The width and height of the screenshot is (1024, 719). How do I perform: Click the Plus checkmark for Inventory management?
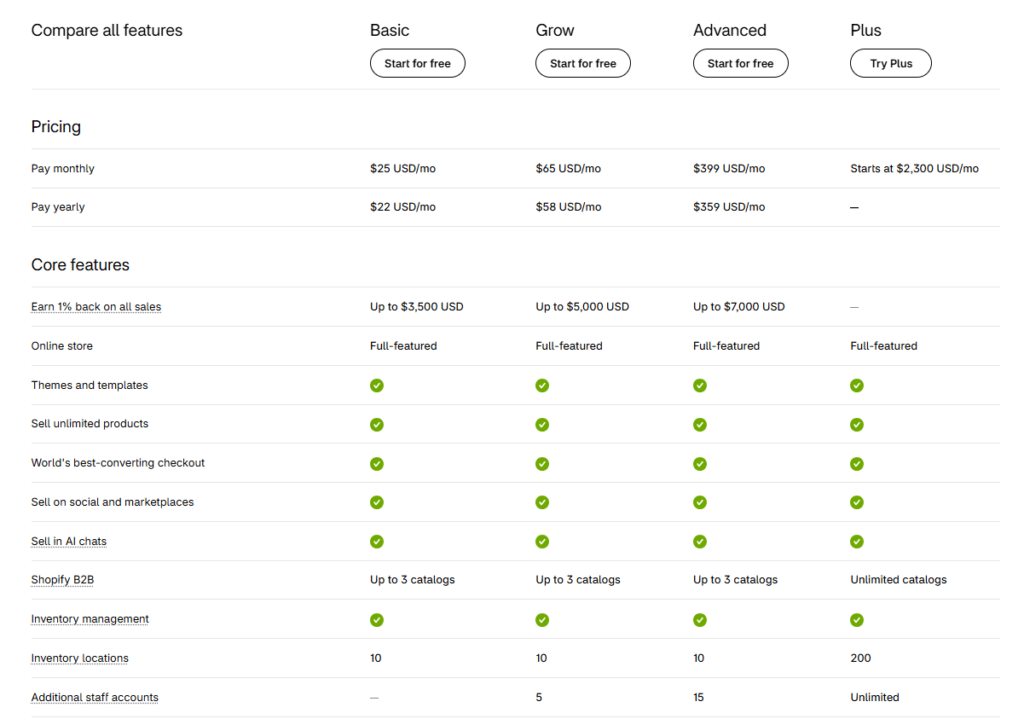pos(857,620)
